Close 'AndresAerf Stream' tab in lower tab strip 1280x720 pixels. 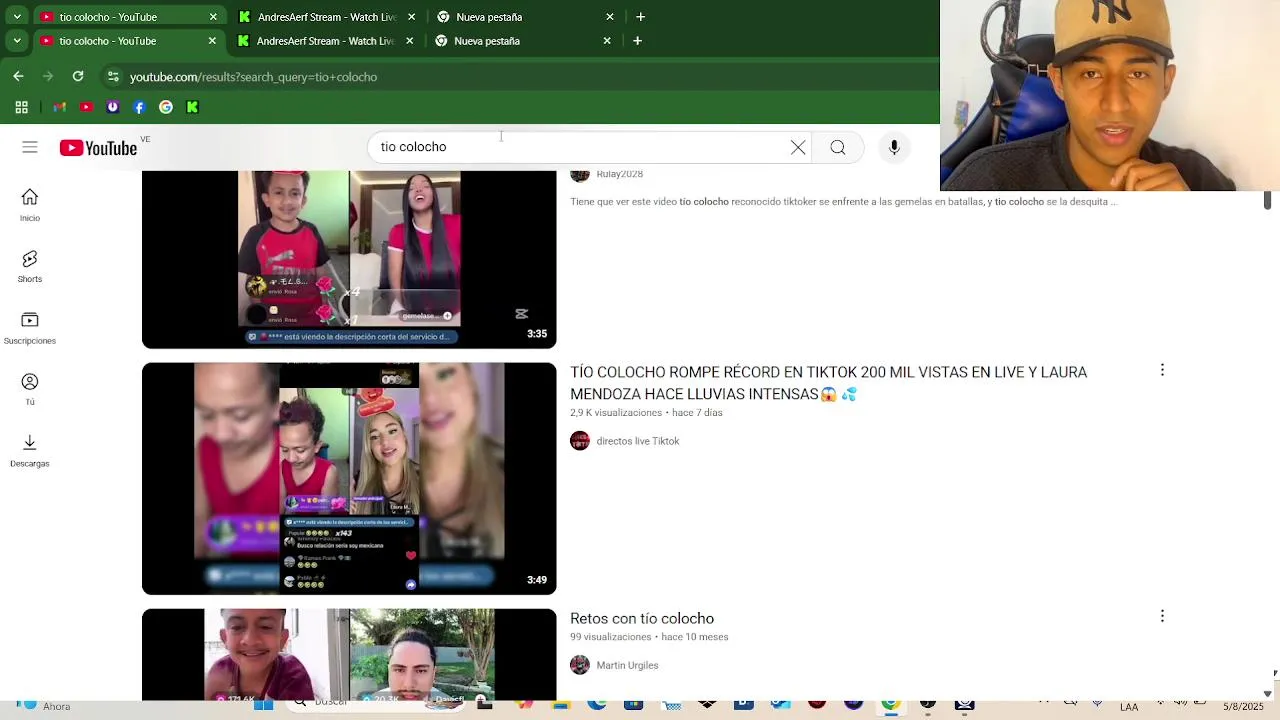coord(409,41)
